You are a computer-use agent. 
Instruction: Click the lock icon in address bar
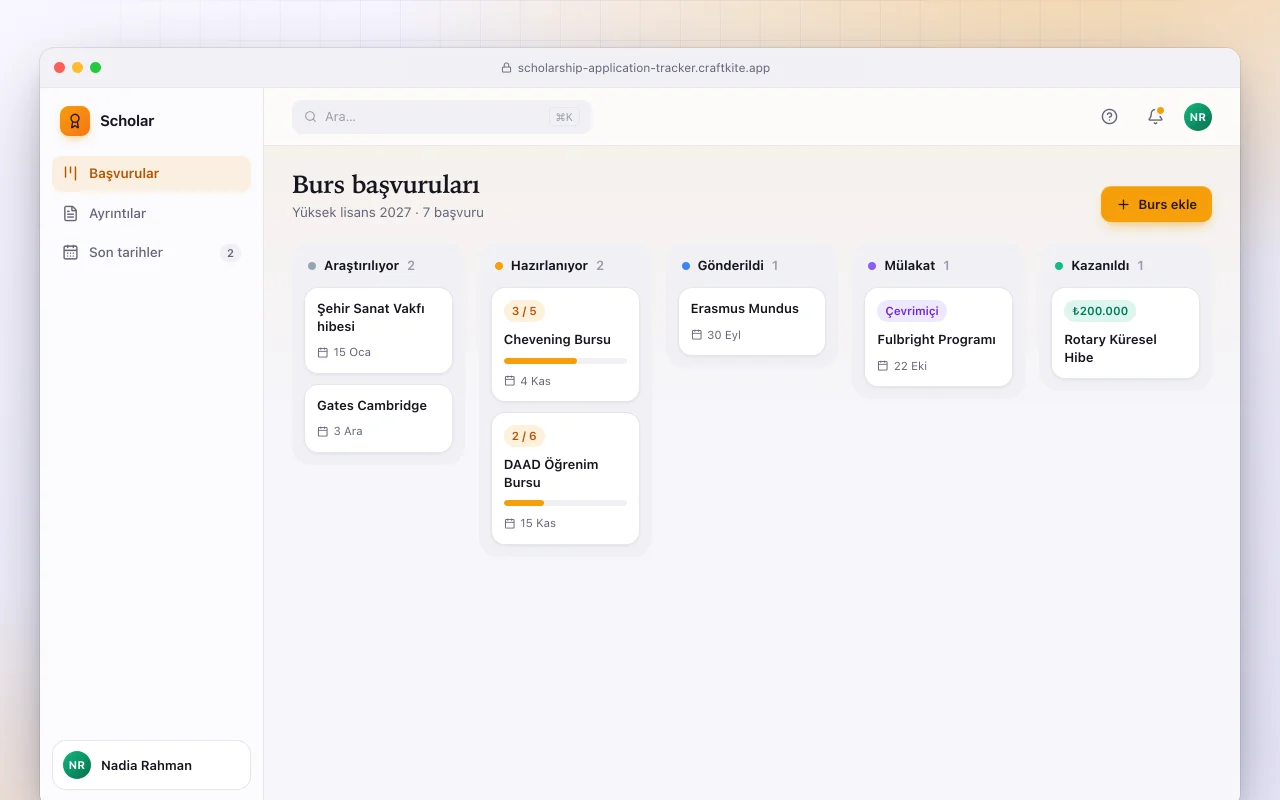tap(506, 68)
